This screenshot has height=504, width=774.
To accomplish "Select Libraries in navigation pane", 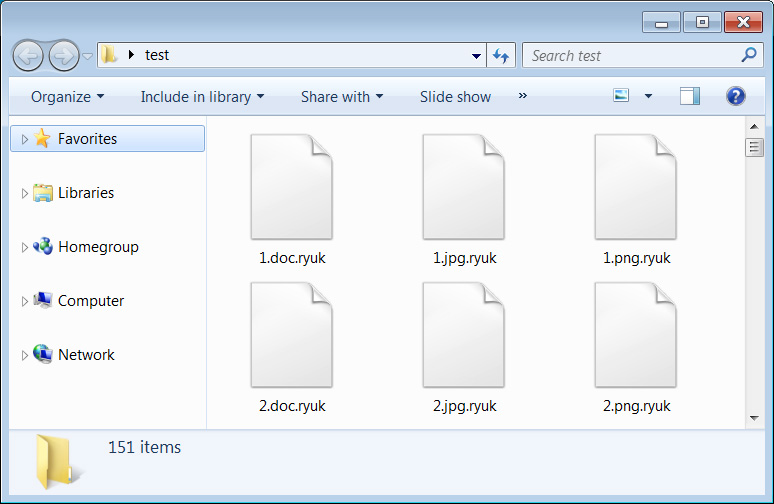I will pos(86,193).
